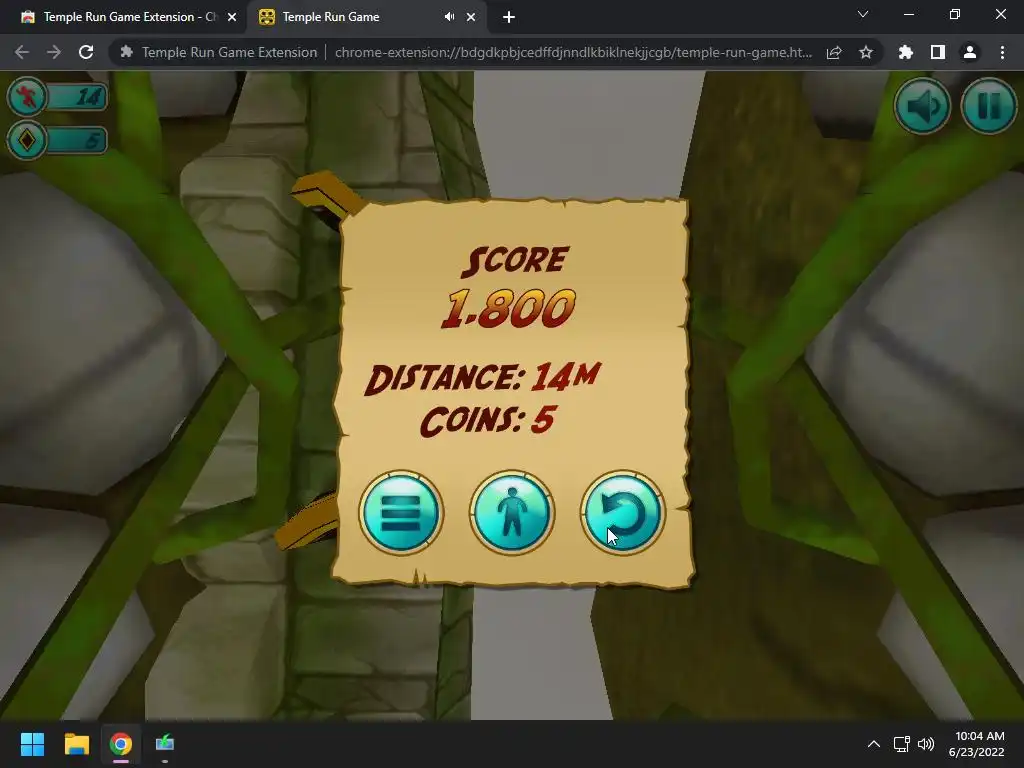
Task: Minimize the Chrome window
Action: pos(908,14)
